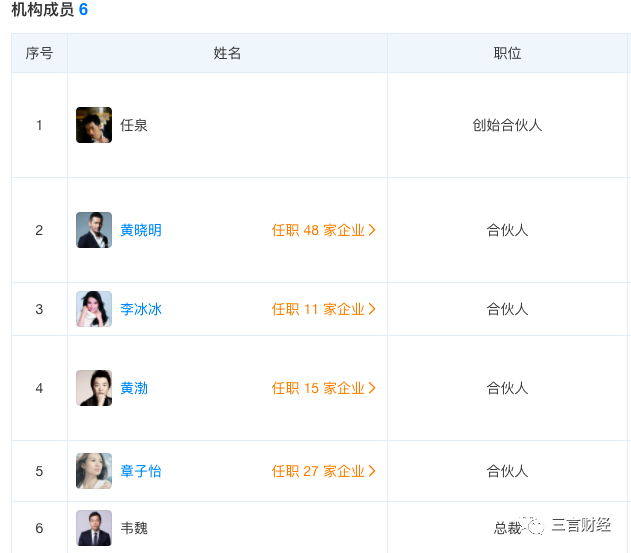Viewport: 631px width, 553px height.
Task: Click 黄渤's avatar photo
Action: tap(94, 388)
